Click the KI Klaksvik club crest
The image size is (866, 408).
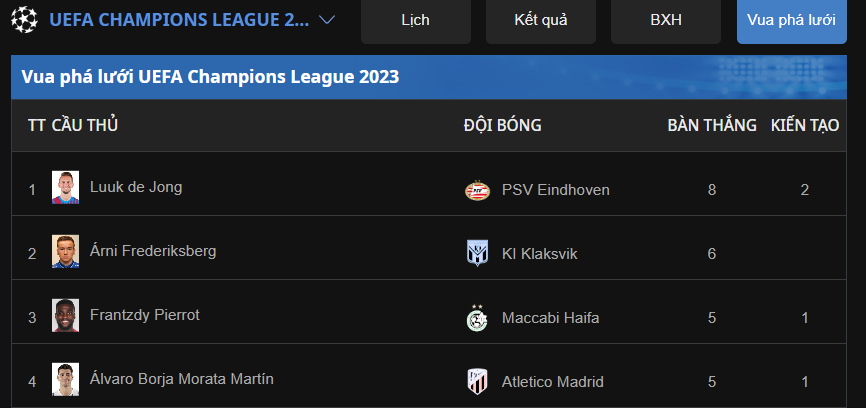(x=478, y=254)
